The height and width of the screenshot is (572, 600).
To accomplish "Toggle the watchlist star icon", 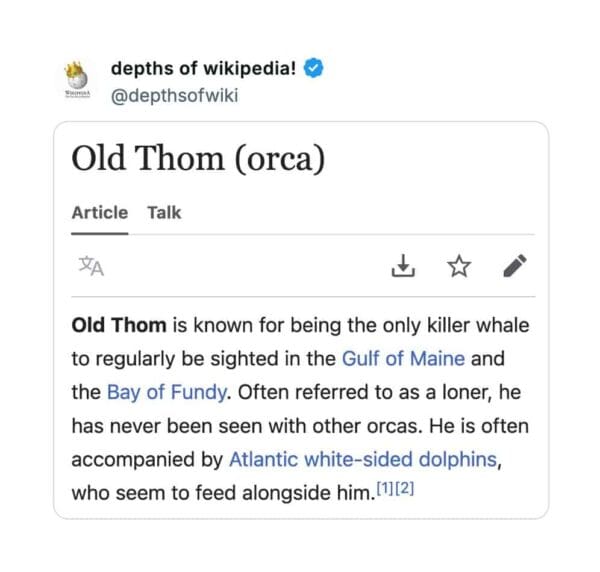I will click(x=458, y=266).
